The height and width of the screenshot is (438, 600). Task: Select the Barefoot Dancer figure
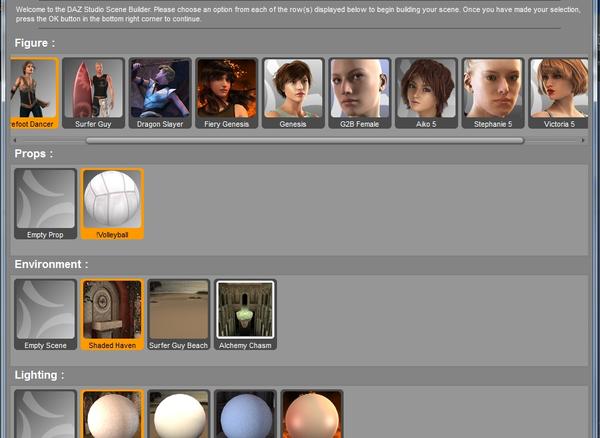pos(35,93)
